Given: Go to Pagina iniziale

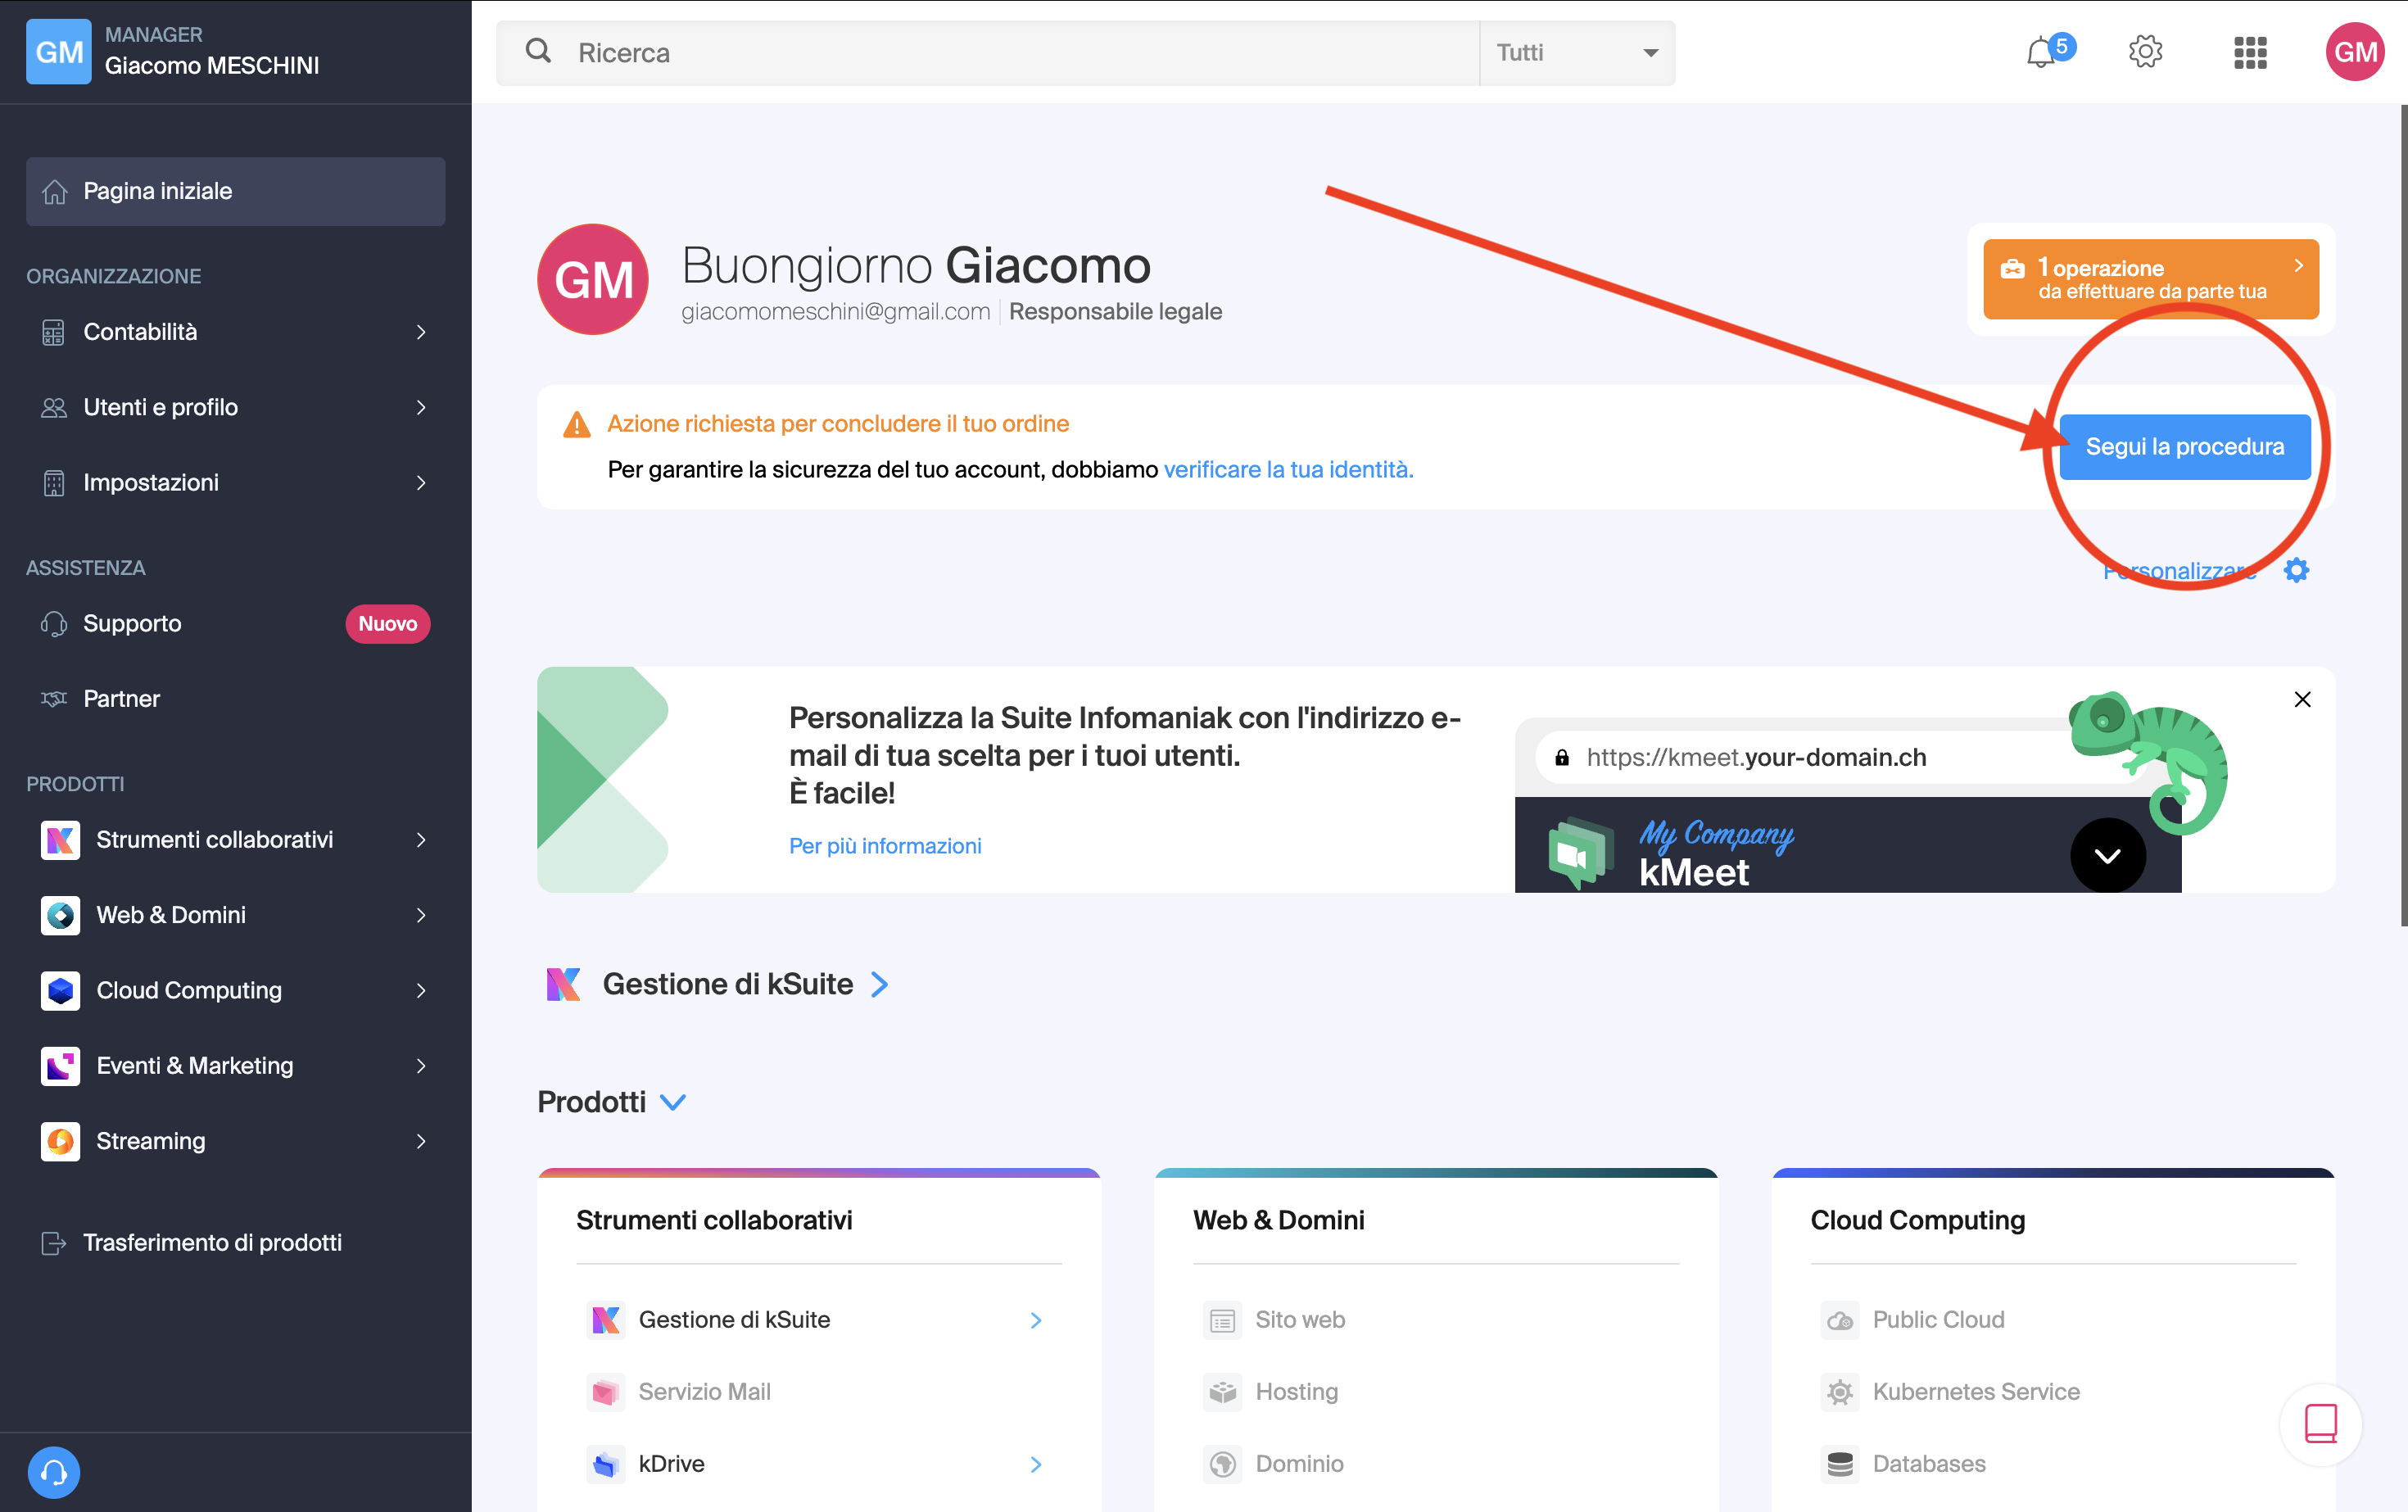Looking at the screenshot, I should pyautogui.click(x=236, y=191).
